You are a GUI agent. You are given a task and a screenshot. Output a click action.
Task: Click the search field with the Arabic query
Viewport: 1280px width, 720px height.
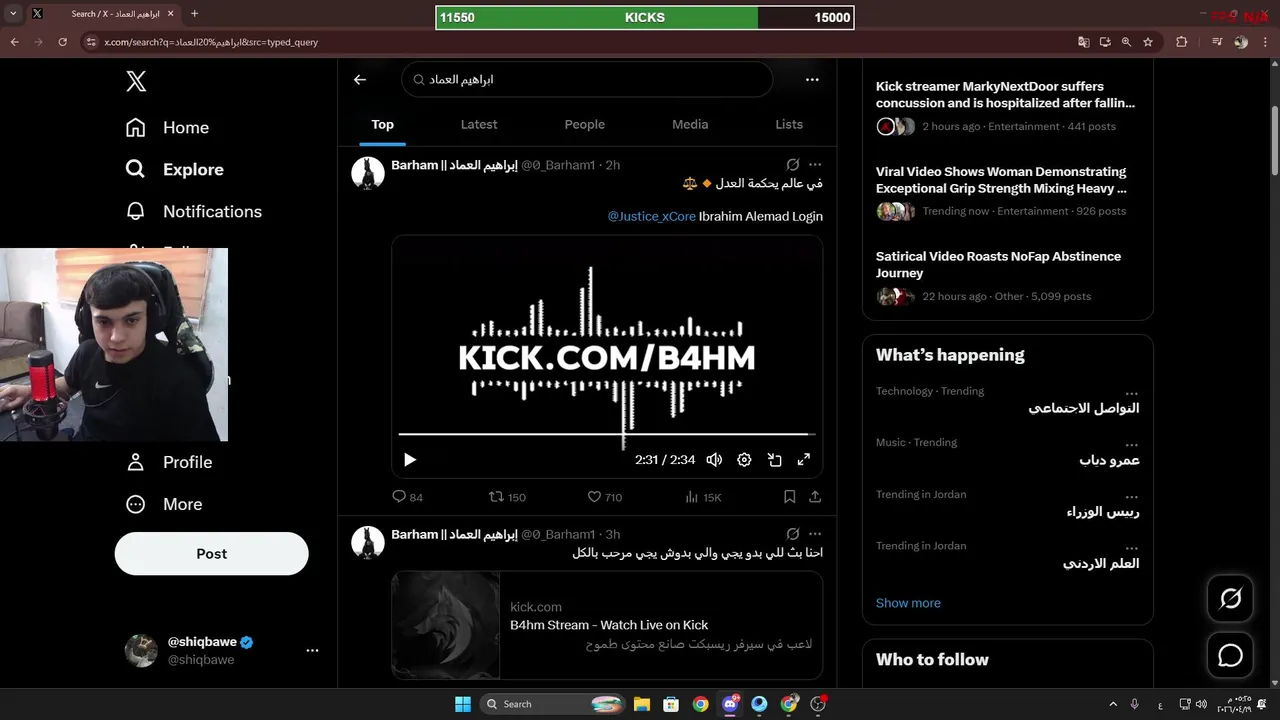587,80
